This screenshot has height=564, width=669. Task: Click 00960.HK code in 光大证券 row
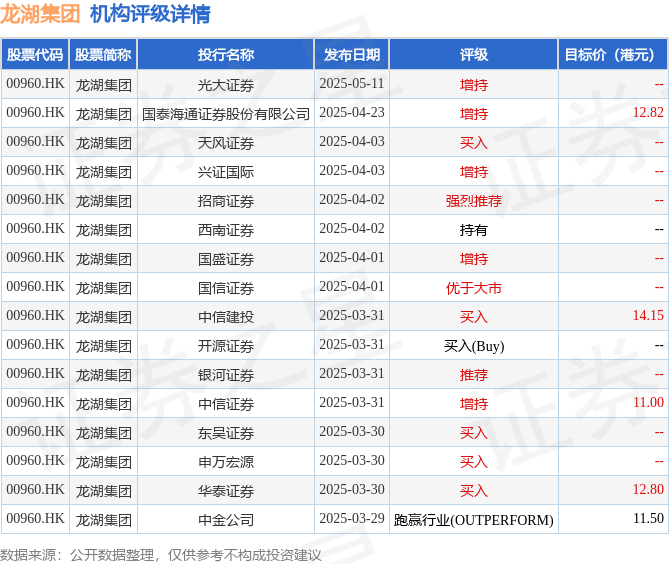click(x=35, y=84)
